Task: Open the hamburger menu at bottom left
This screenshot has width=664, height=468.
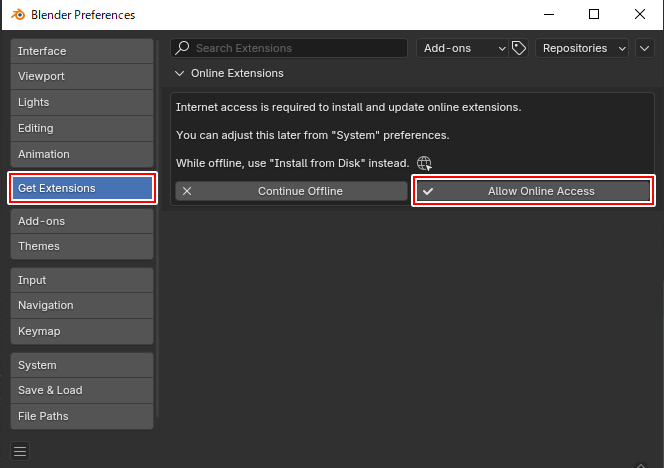Action: click(21, 451)
